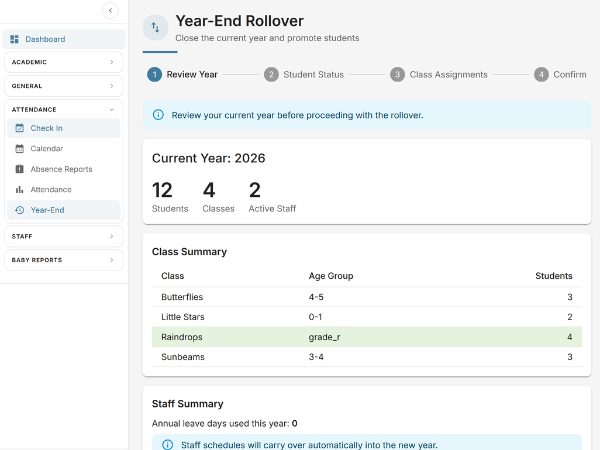Image resolution: width=600 pixels, height=450 pixels.
Task: Expand the Academic section
Action: click(64, 62)
